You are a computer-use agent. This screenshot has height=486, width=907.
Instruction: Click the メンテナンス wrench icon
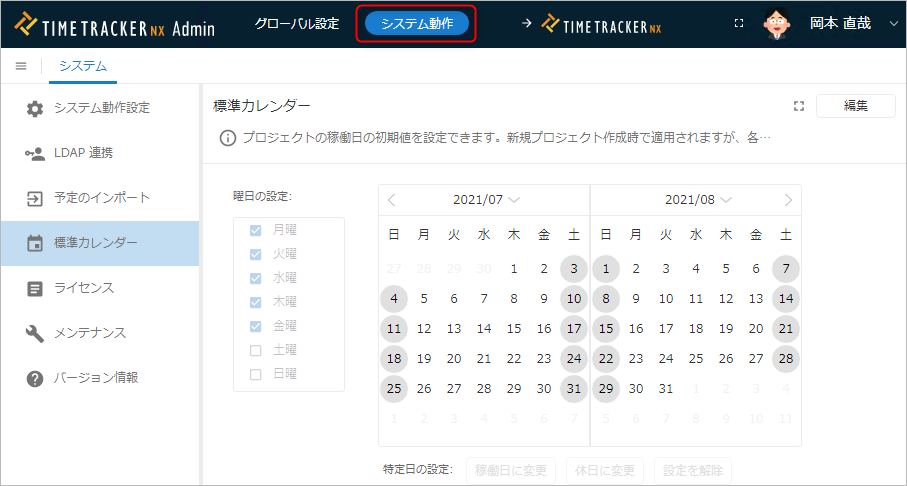click(35, 333)
